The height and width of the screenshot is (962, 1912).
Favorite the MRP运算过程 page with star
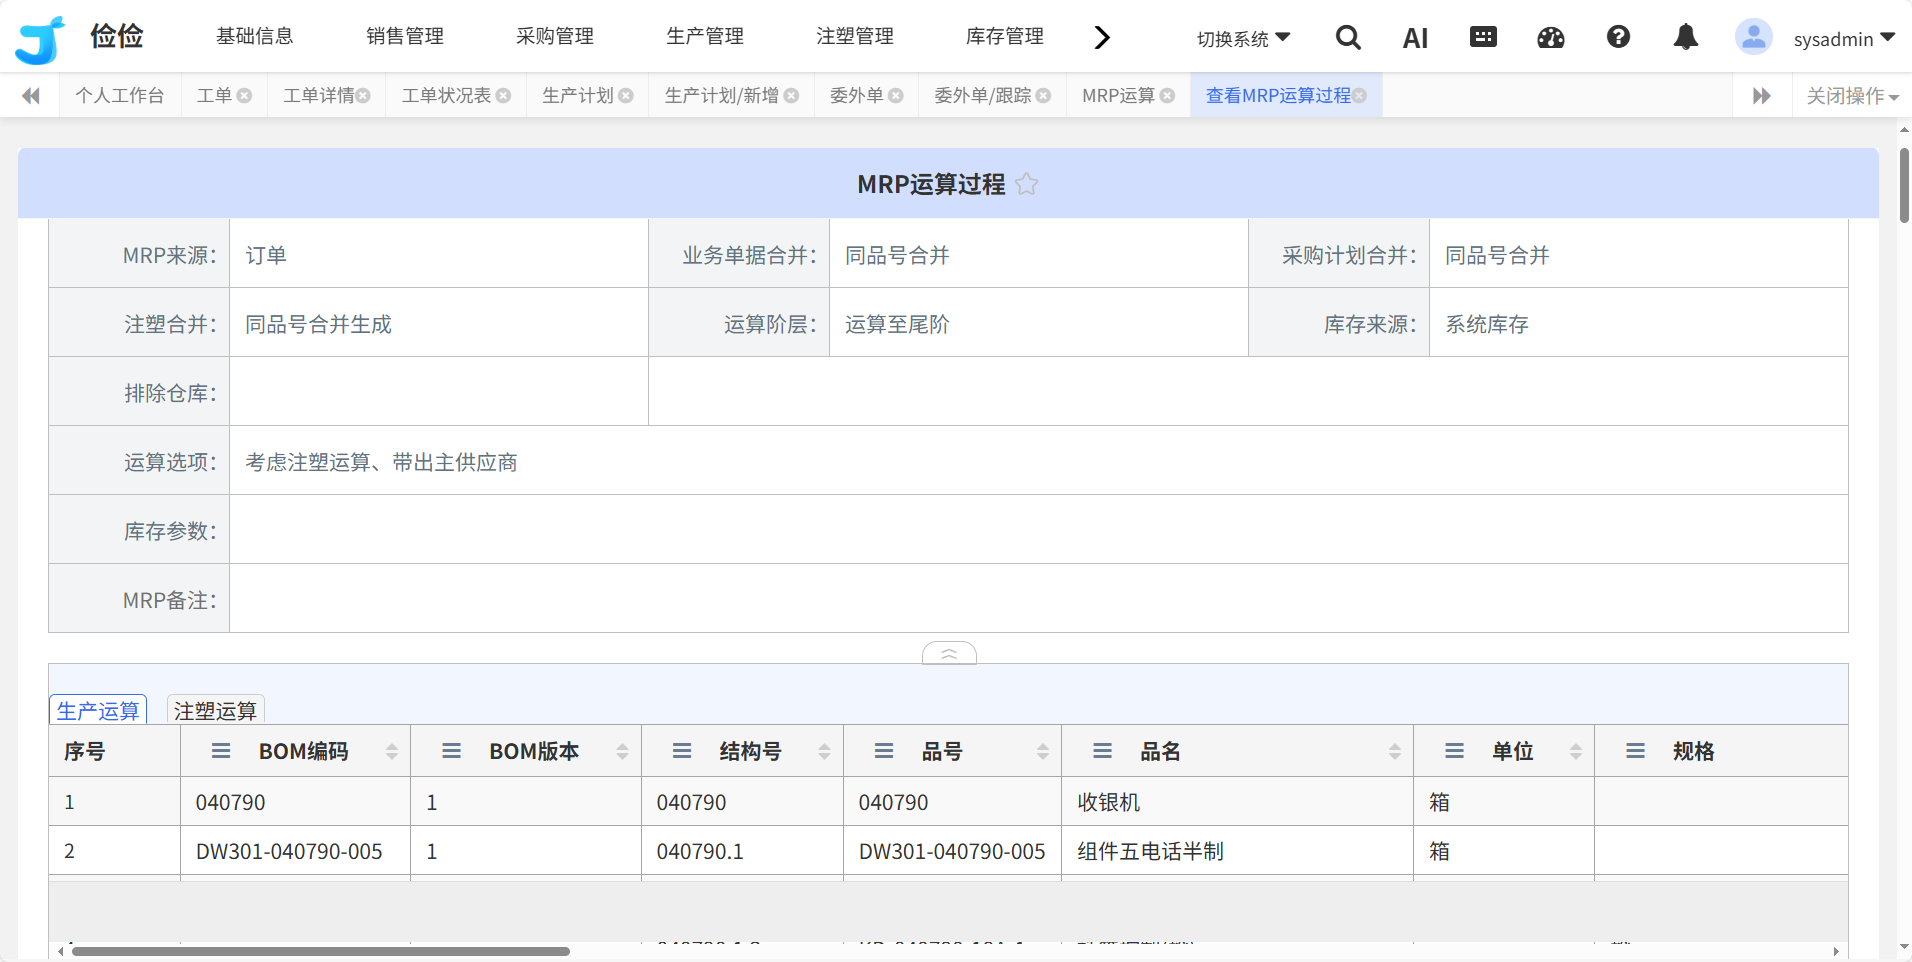tap(1027, 184)
